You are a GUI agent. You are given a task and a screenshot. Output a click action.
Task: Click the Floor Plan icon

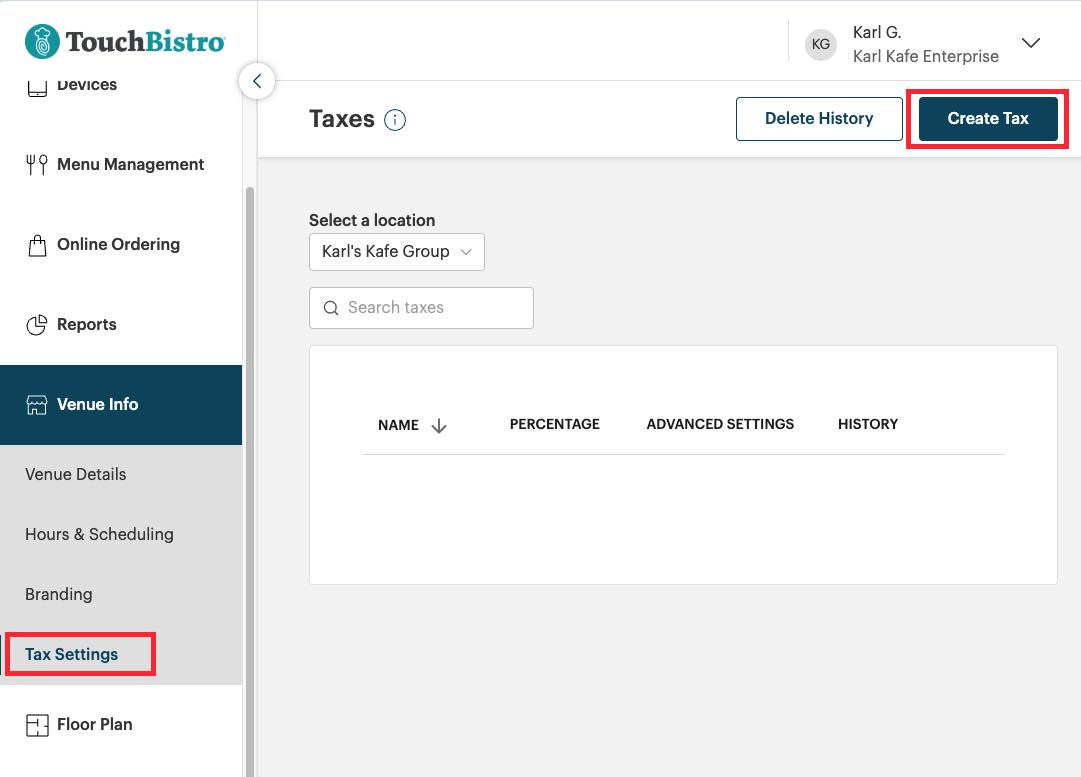coord(37,724)
